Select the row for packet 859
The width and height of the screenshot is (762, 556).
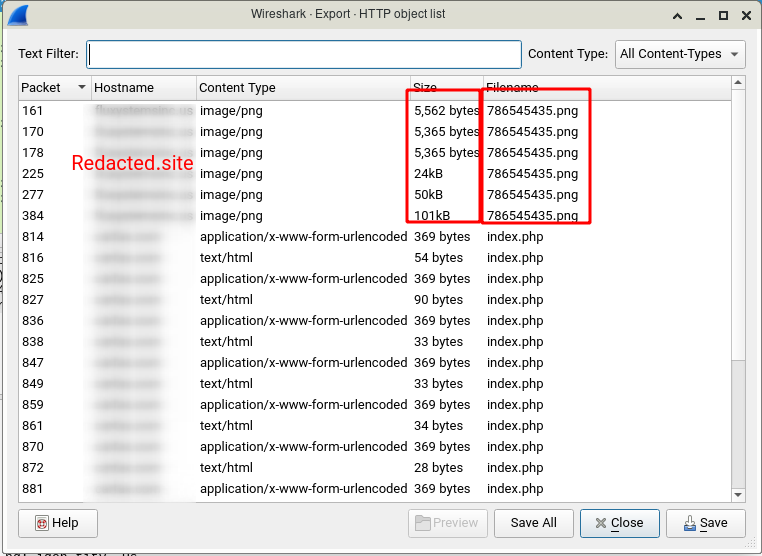coord(375,404)
